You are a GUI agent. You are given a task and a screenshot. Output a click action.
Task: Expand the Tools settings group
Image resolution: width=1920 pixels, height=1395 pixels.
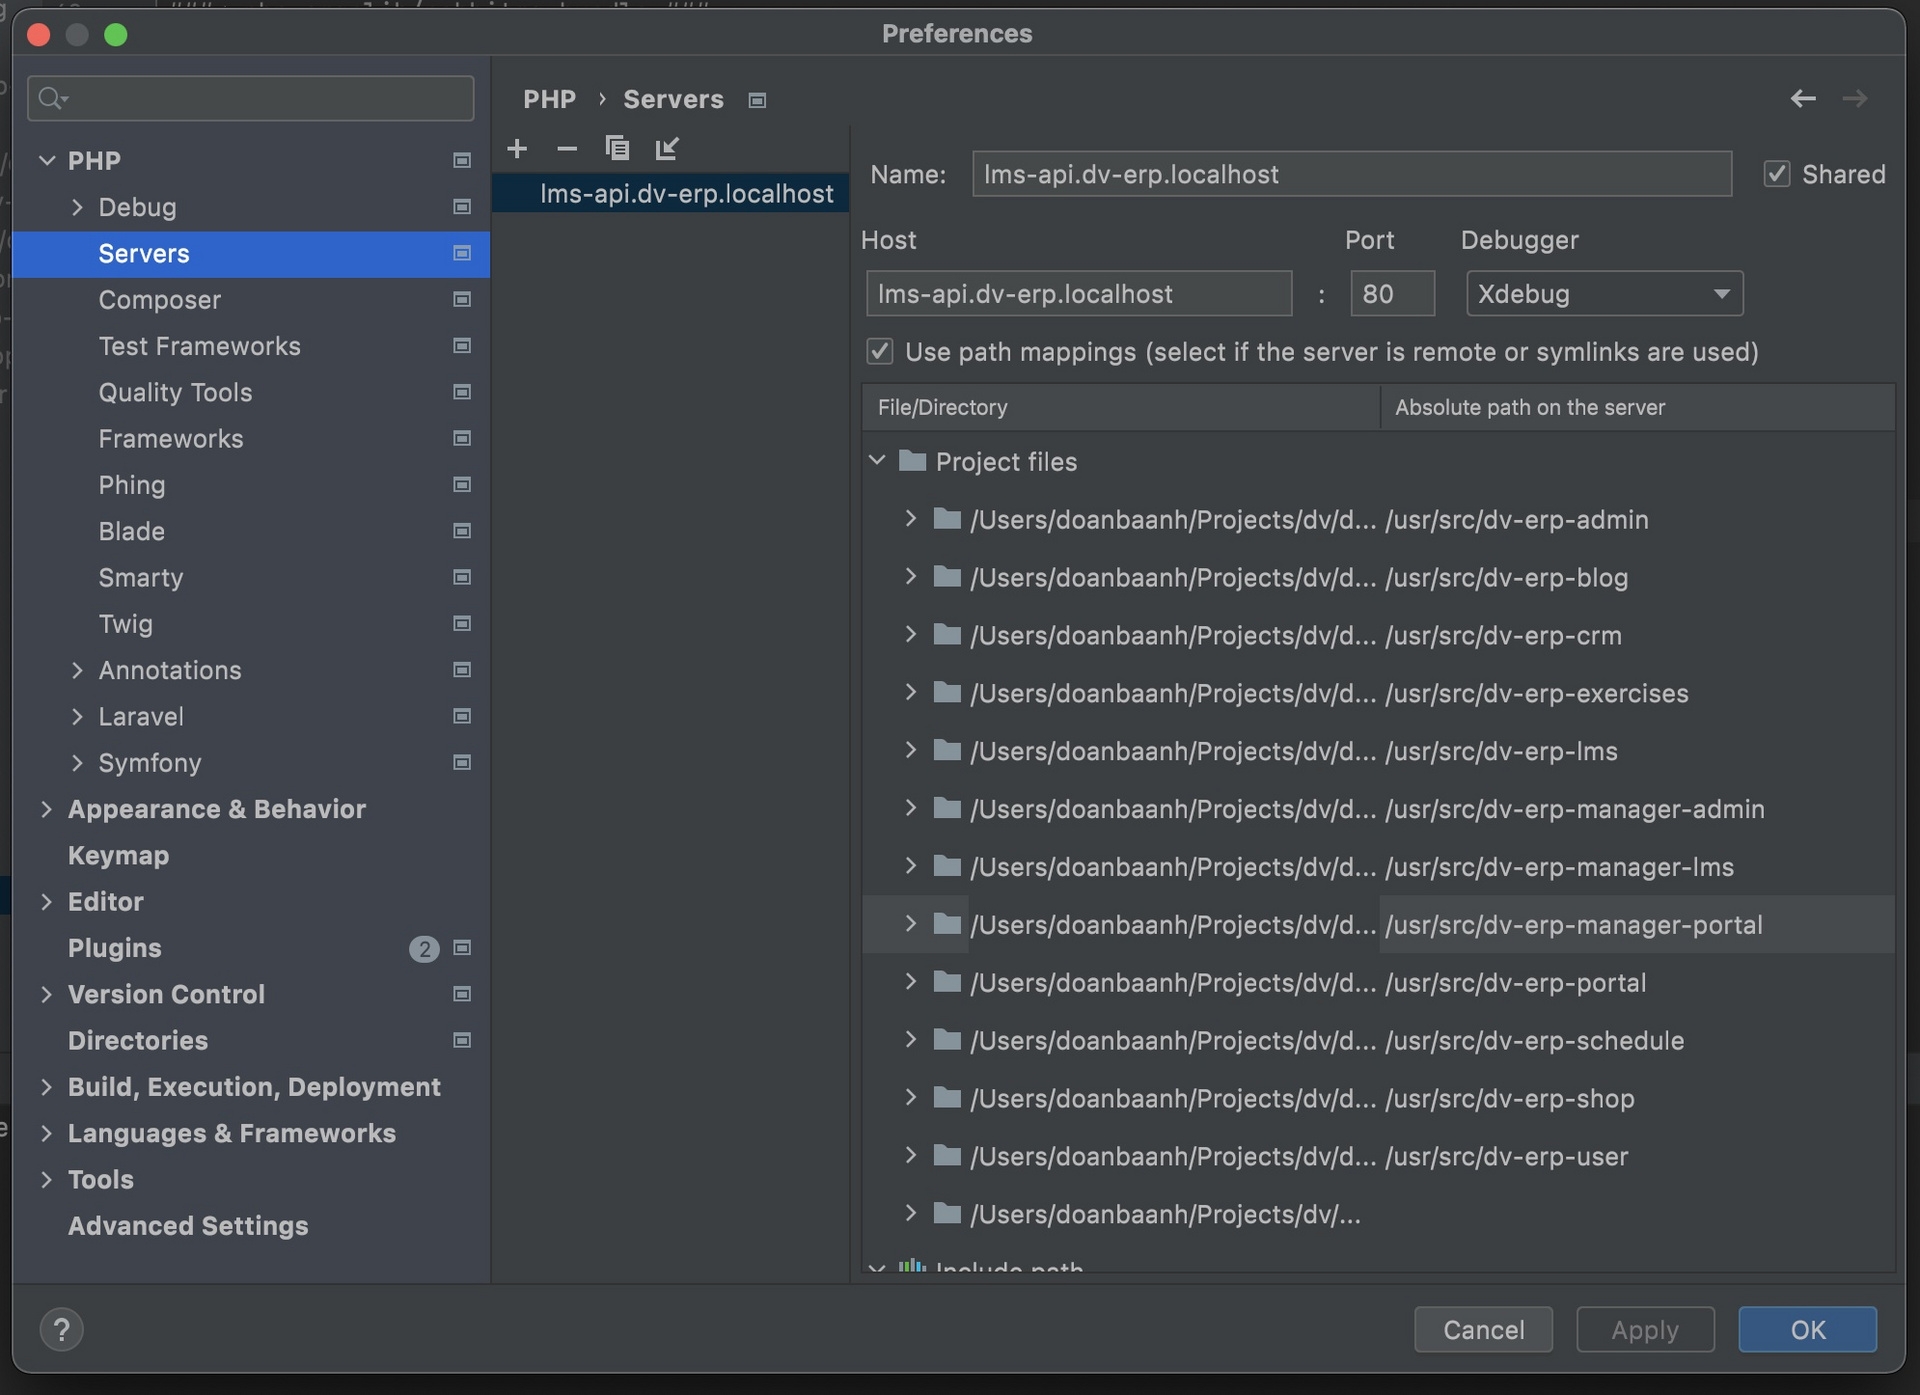click(46, 1180)
